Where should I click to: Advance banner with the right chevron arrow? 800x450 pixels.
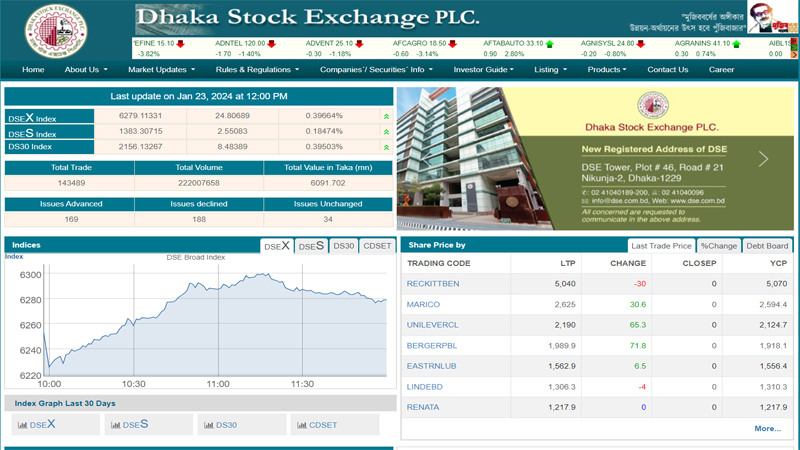pos(763,159)
